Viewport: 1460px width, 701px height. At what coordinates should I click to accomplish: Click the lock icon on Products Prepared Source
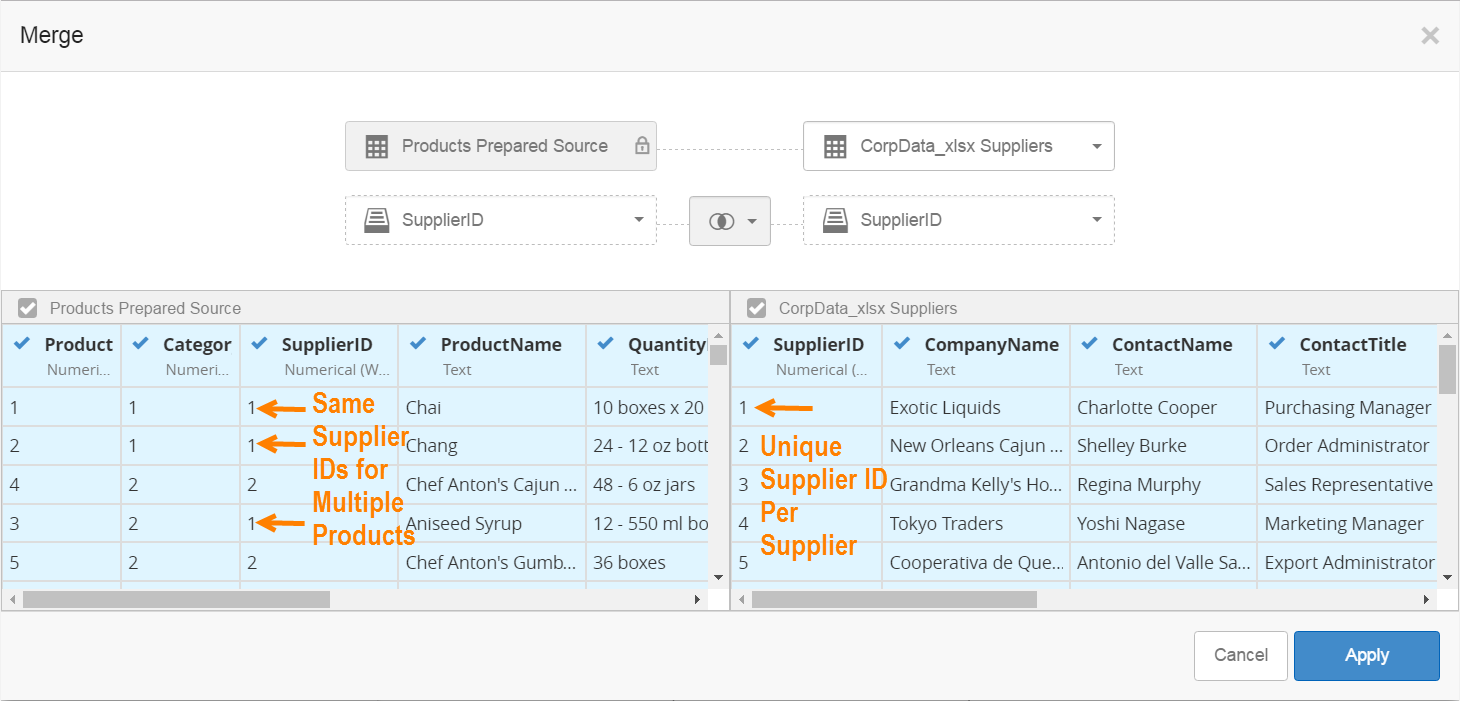pyautogui.click(x=642, y=146)
